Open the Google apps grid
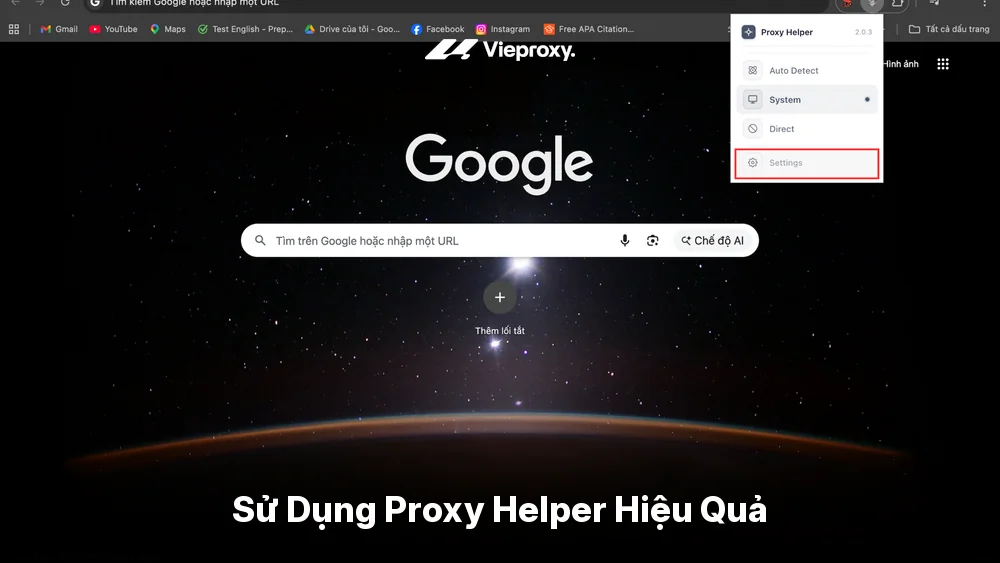 [943, 64]
